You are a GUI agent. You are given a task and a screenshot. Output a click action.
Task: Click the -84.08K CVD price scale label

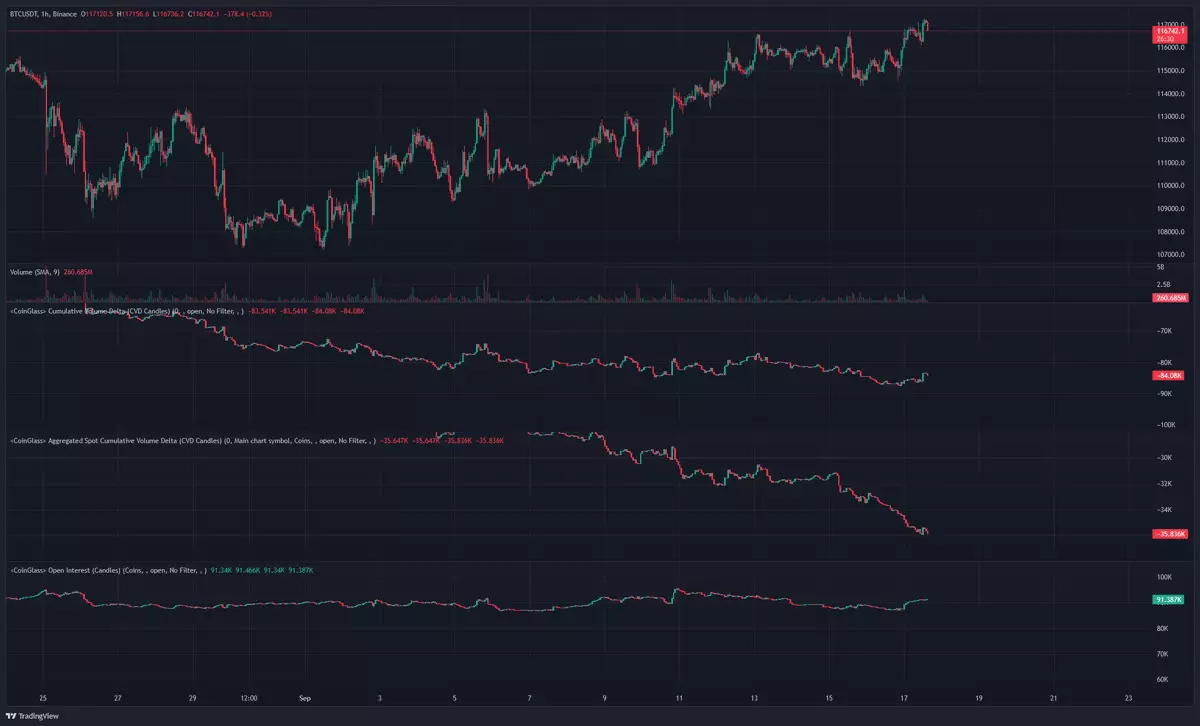click(x=1168, y=375)
